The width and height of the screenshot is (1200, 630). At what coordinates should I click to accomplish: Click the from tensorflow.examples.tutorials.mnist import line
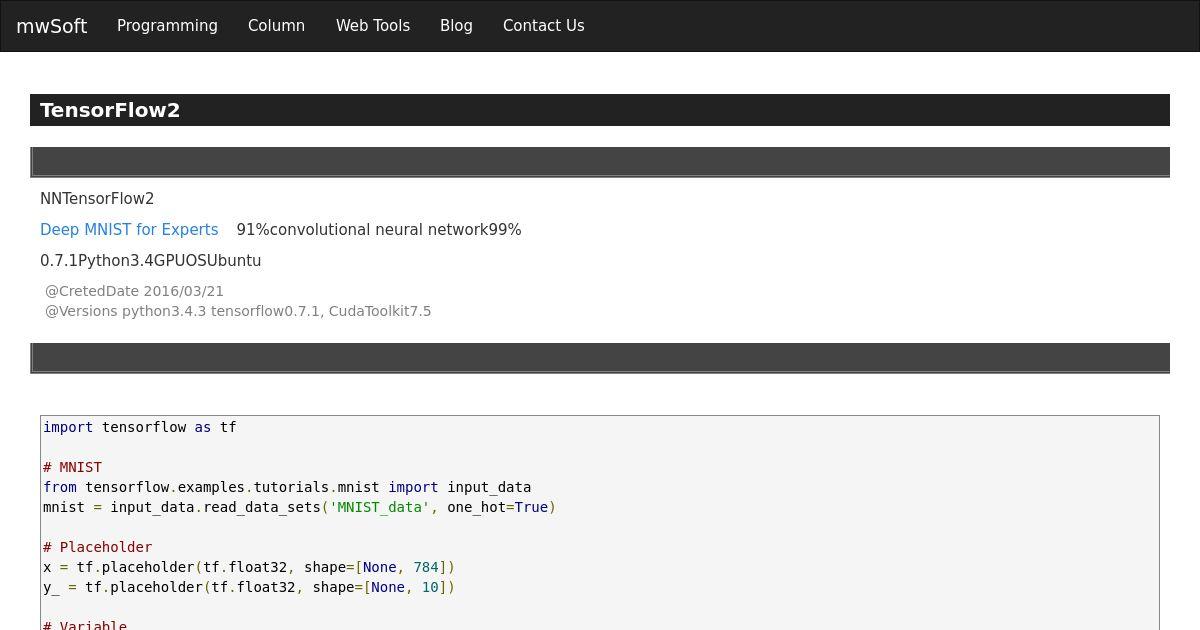[x=287, y=487]
